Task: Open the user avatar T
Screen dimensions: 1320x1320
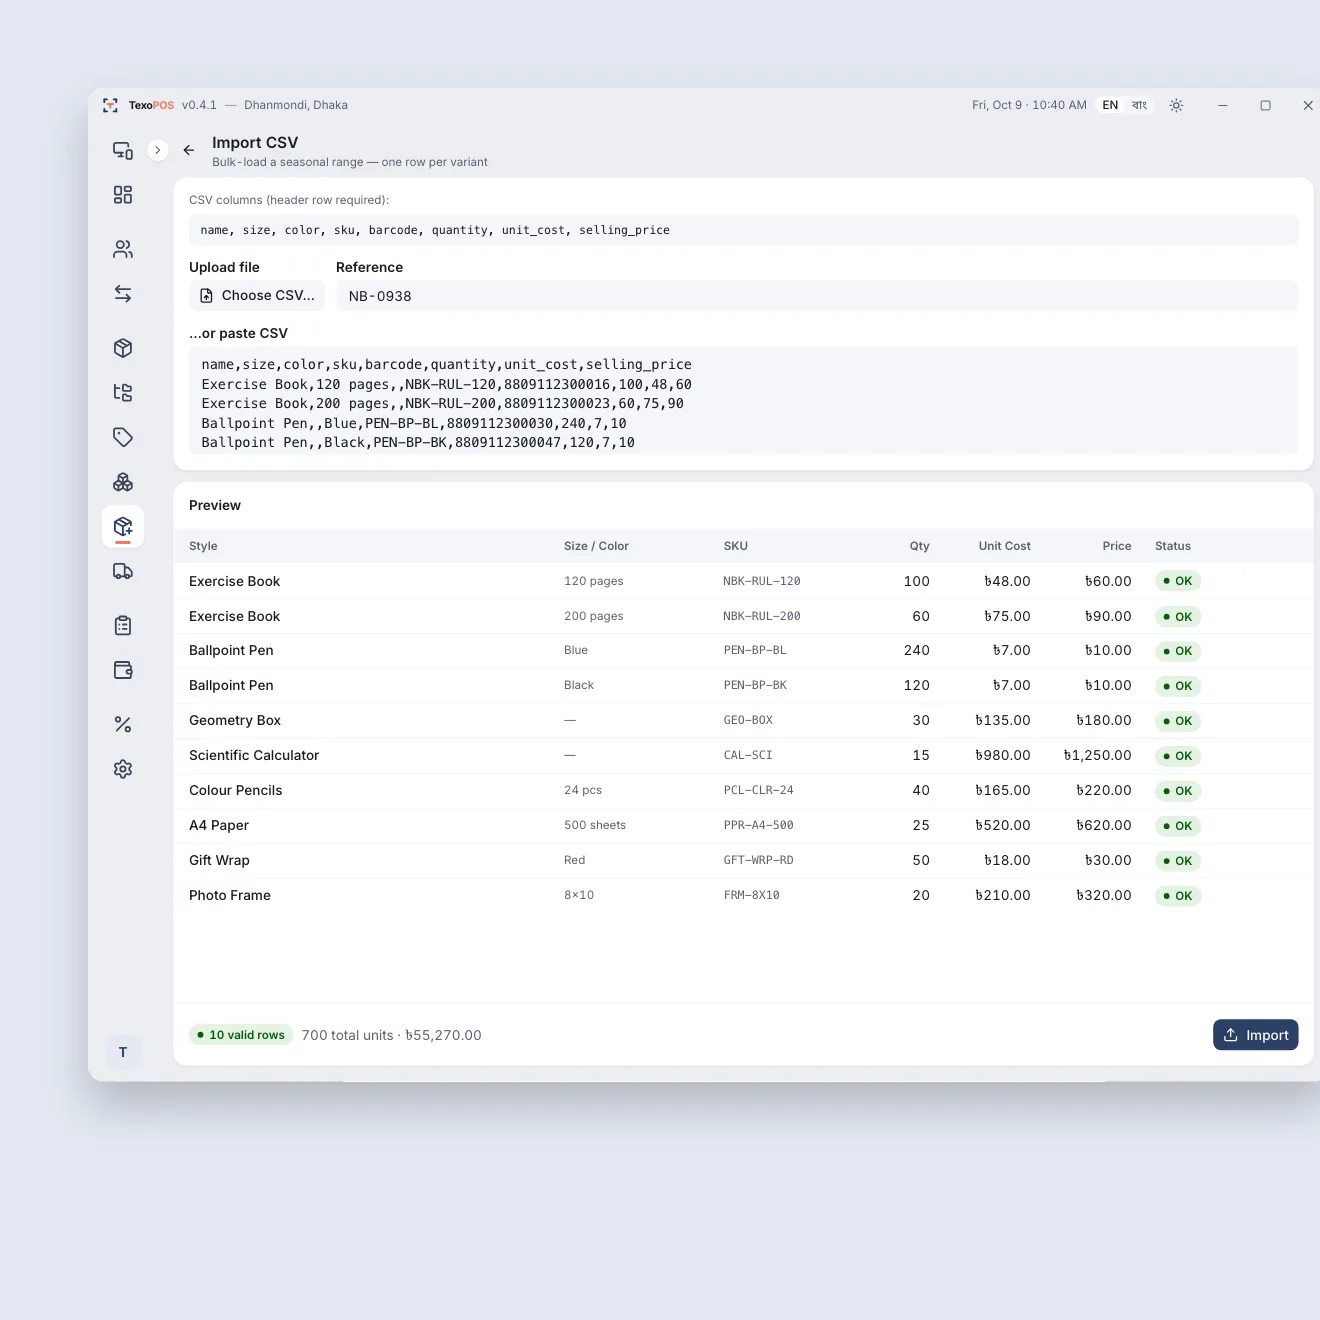Action: pos(123,1052)
